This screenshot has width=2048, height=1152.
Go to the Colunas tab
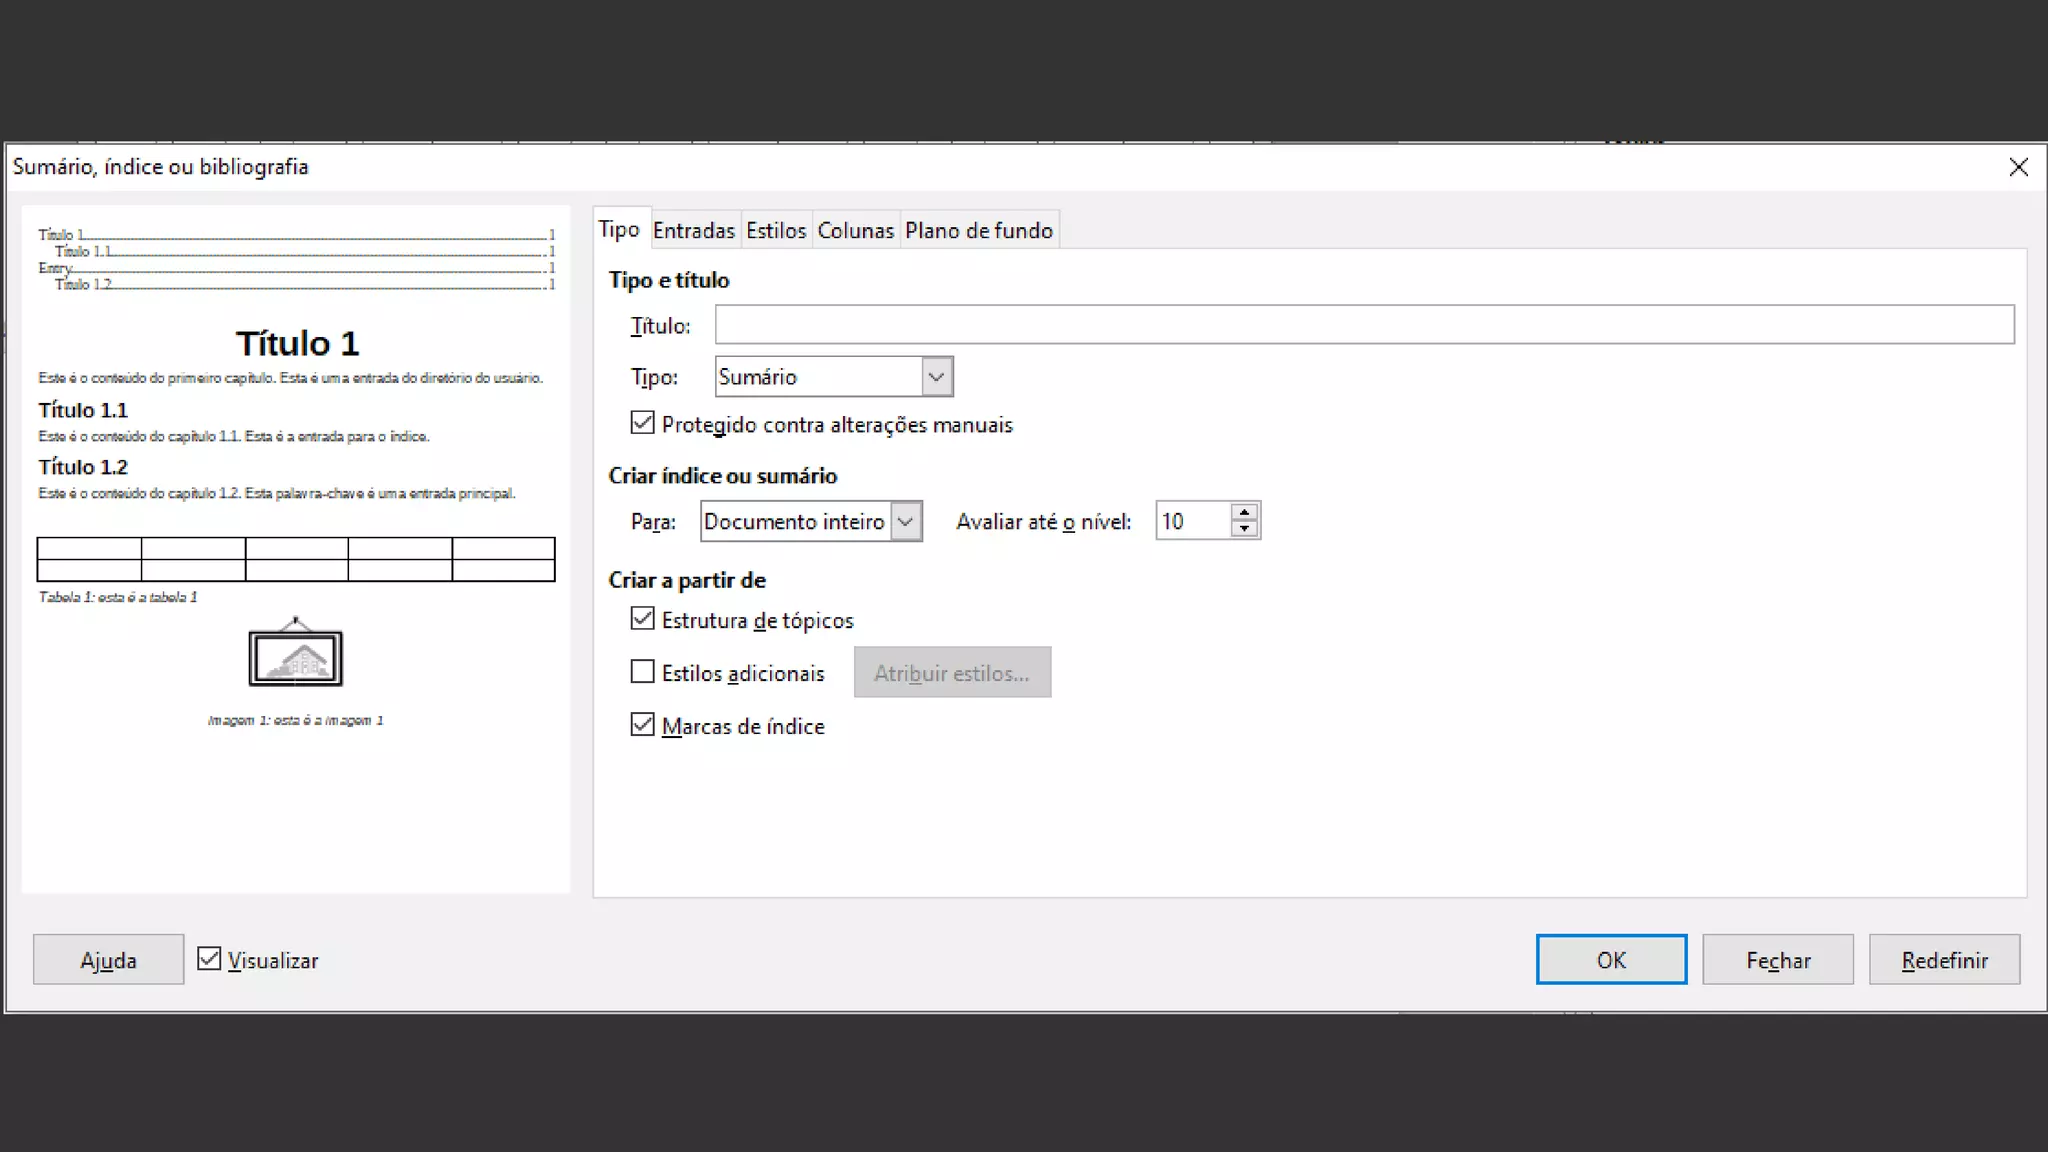(855, 231)
